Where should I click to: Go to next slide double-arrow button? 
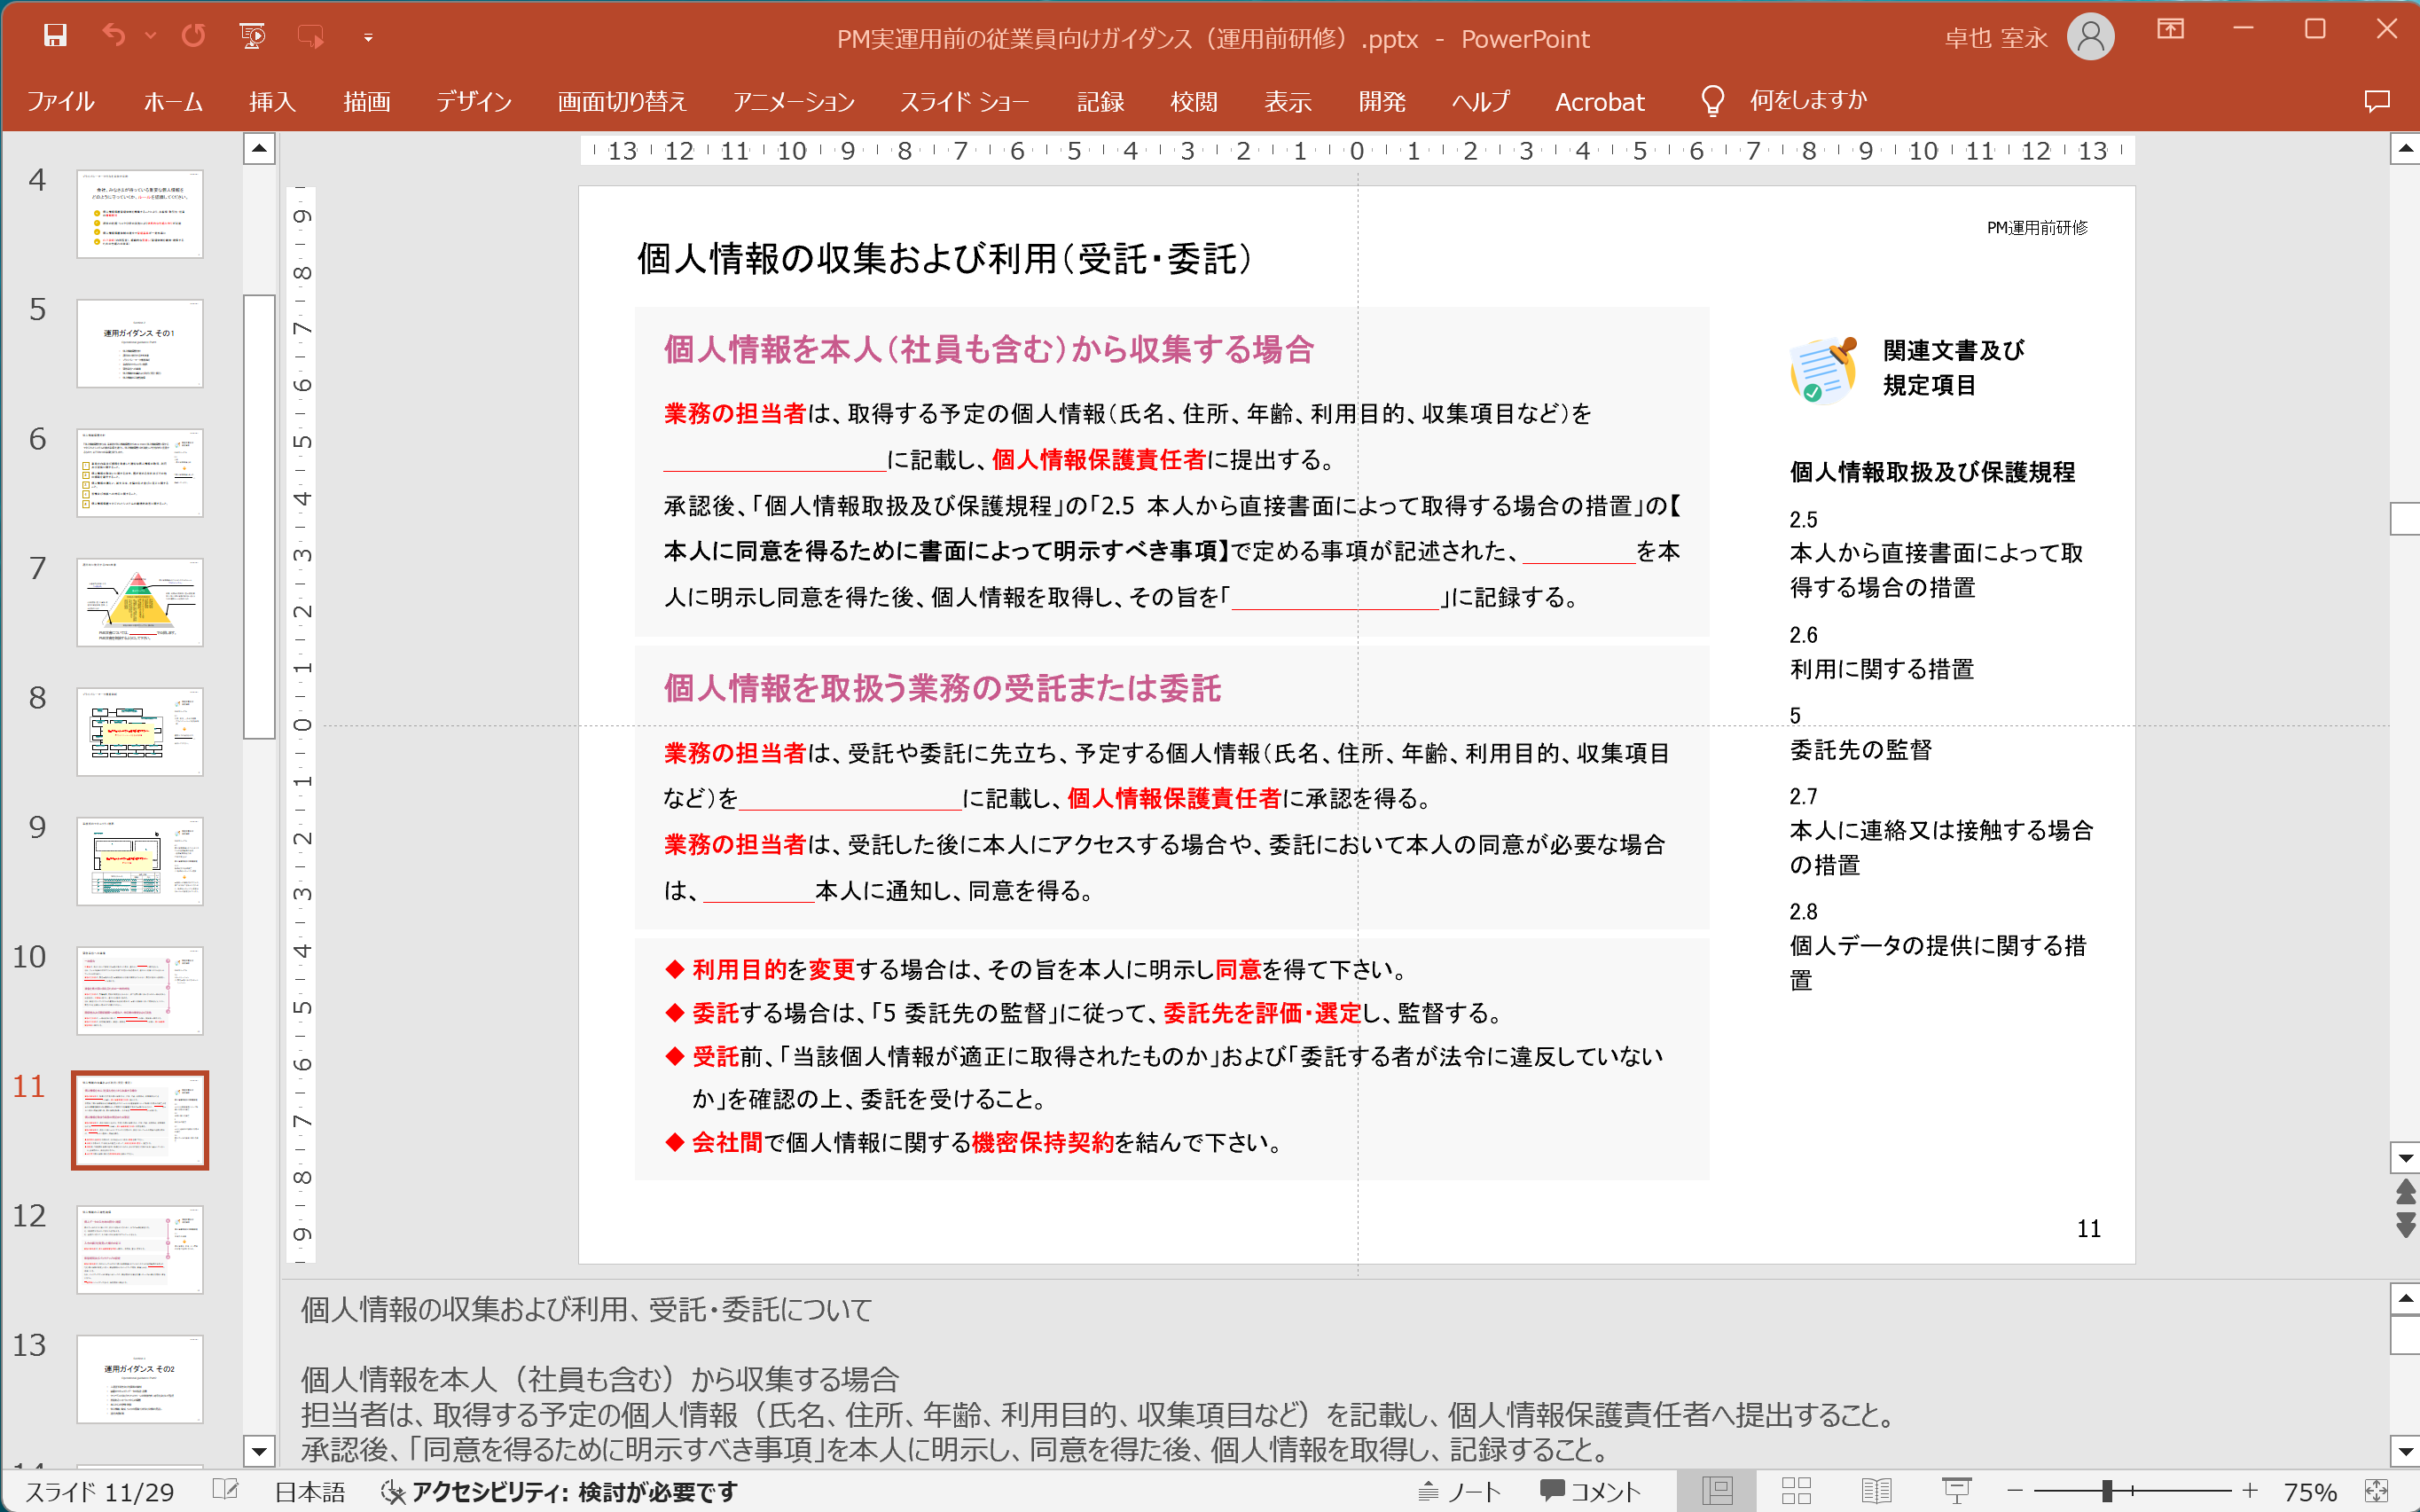[2404, 1225]
